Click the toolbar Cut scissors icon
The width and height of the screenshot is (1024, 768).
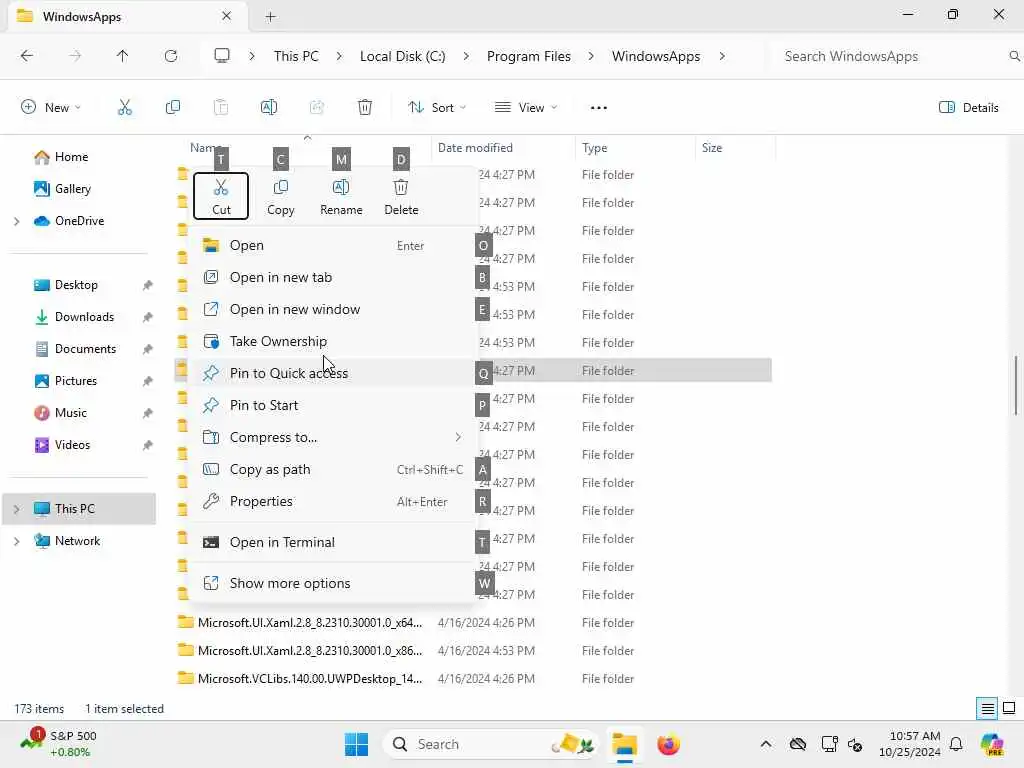coord(125,108)
